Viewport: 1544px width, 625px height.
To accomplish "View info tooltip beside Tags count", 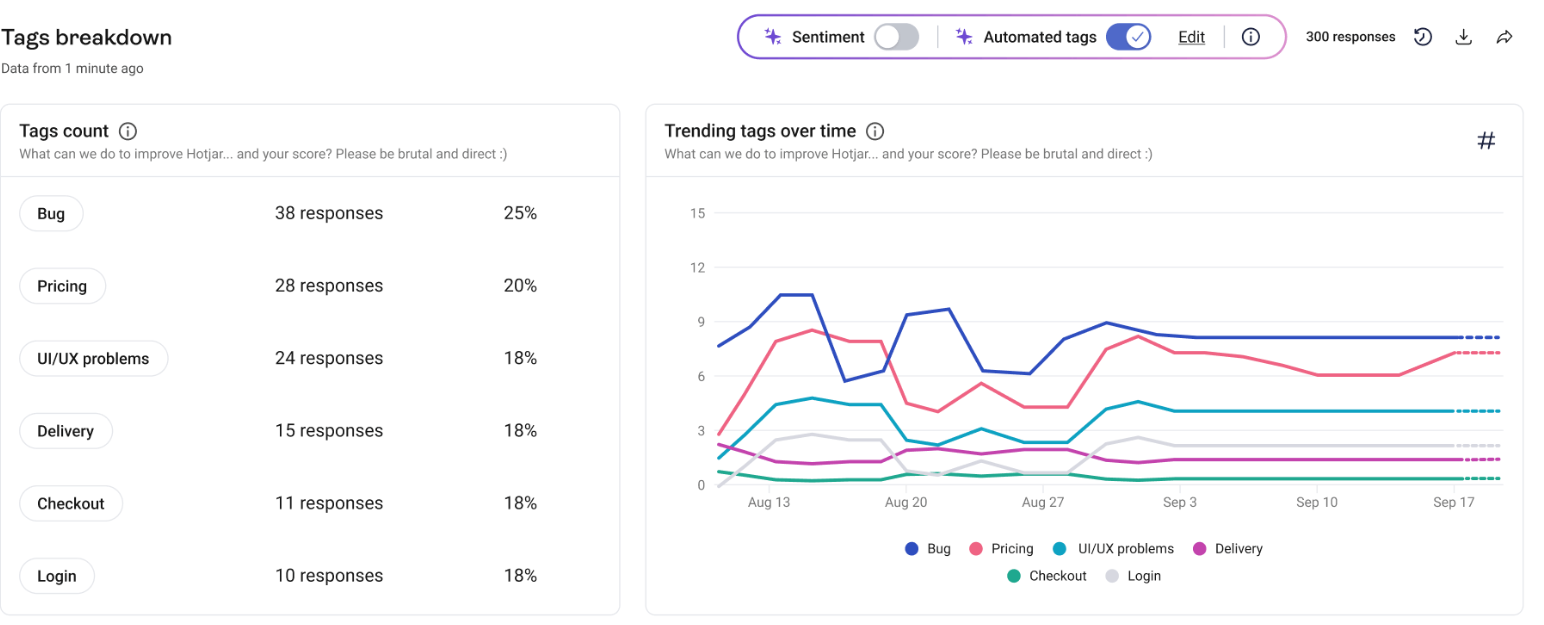I will (x=127, y=130).
